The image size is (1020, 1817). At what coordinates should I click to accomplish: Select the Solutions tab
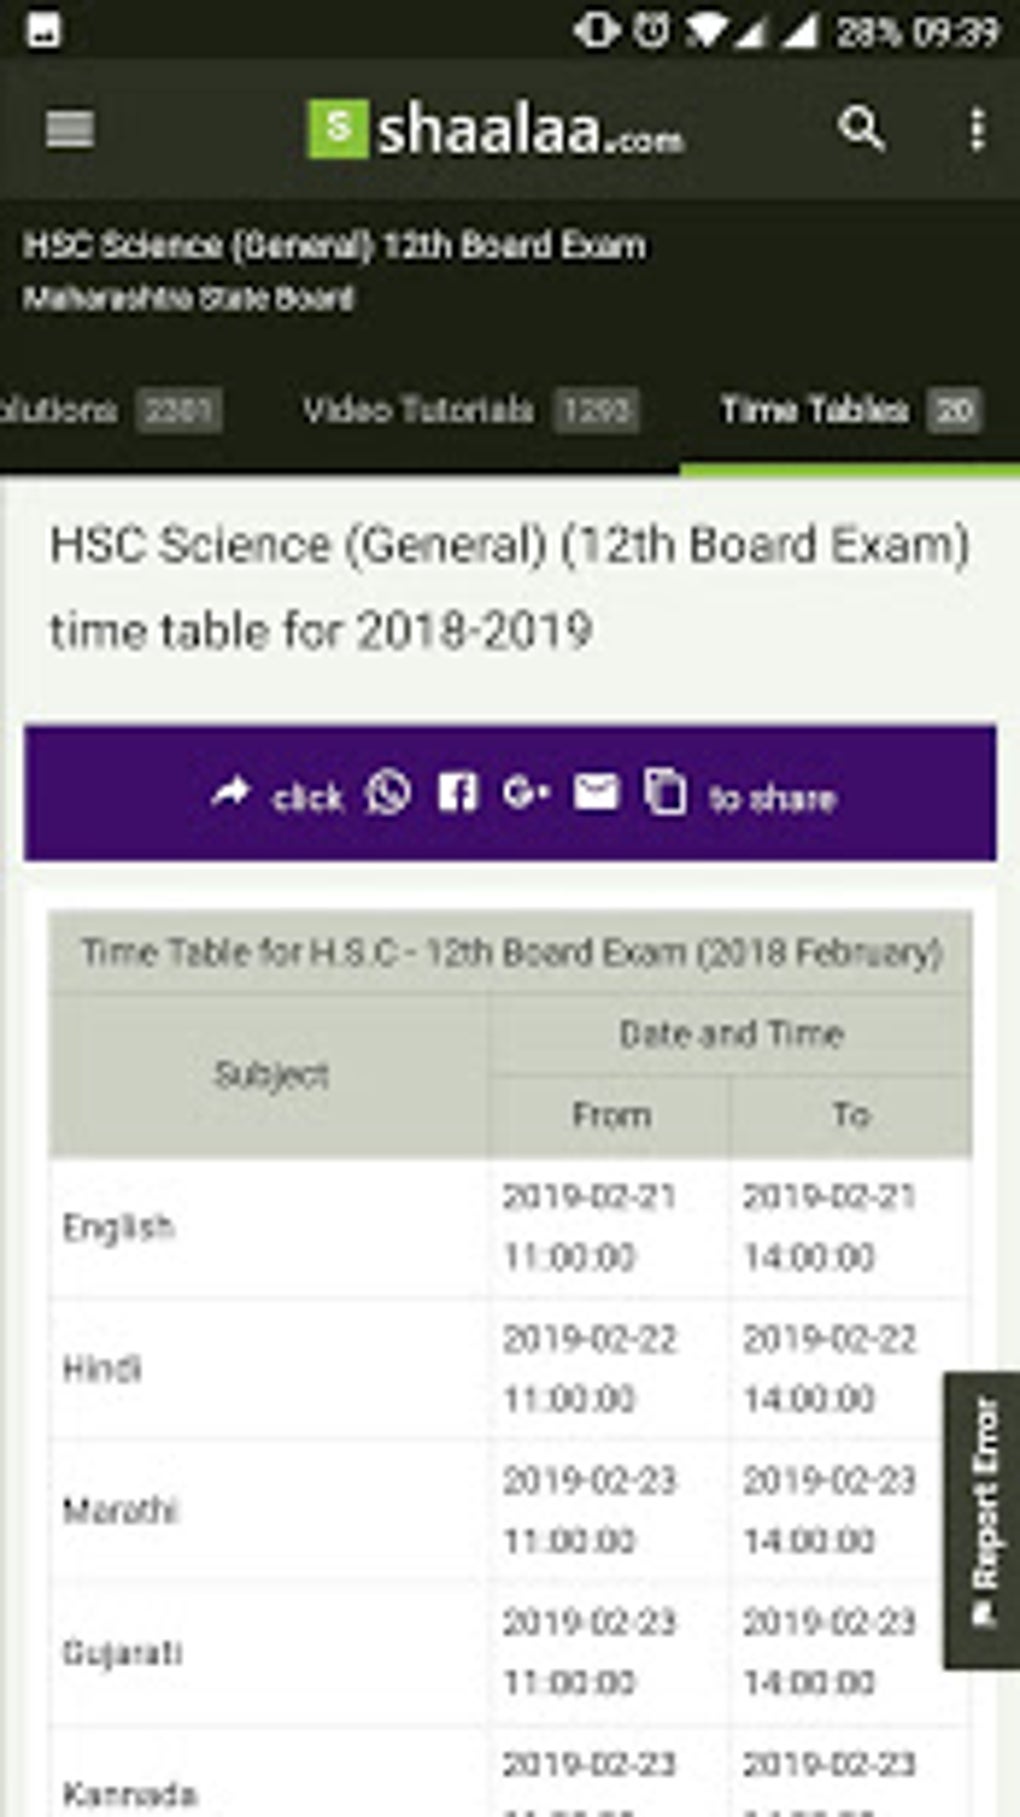tap(60, 410)
